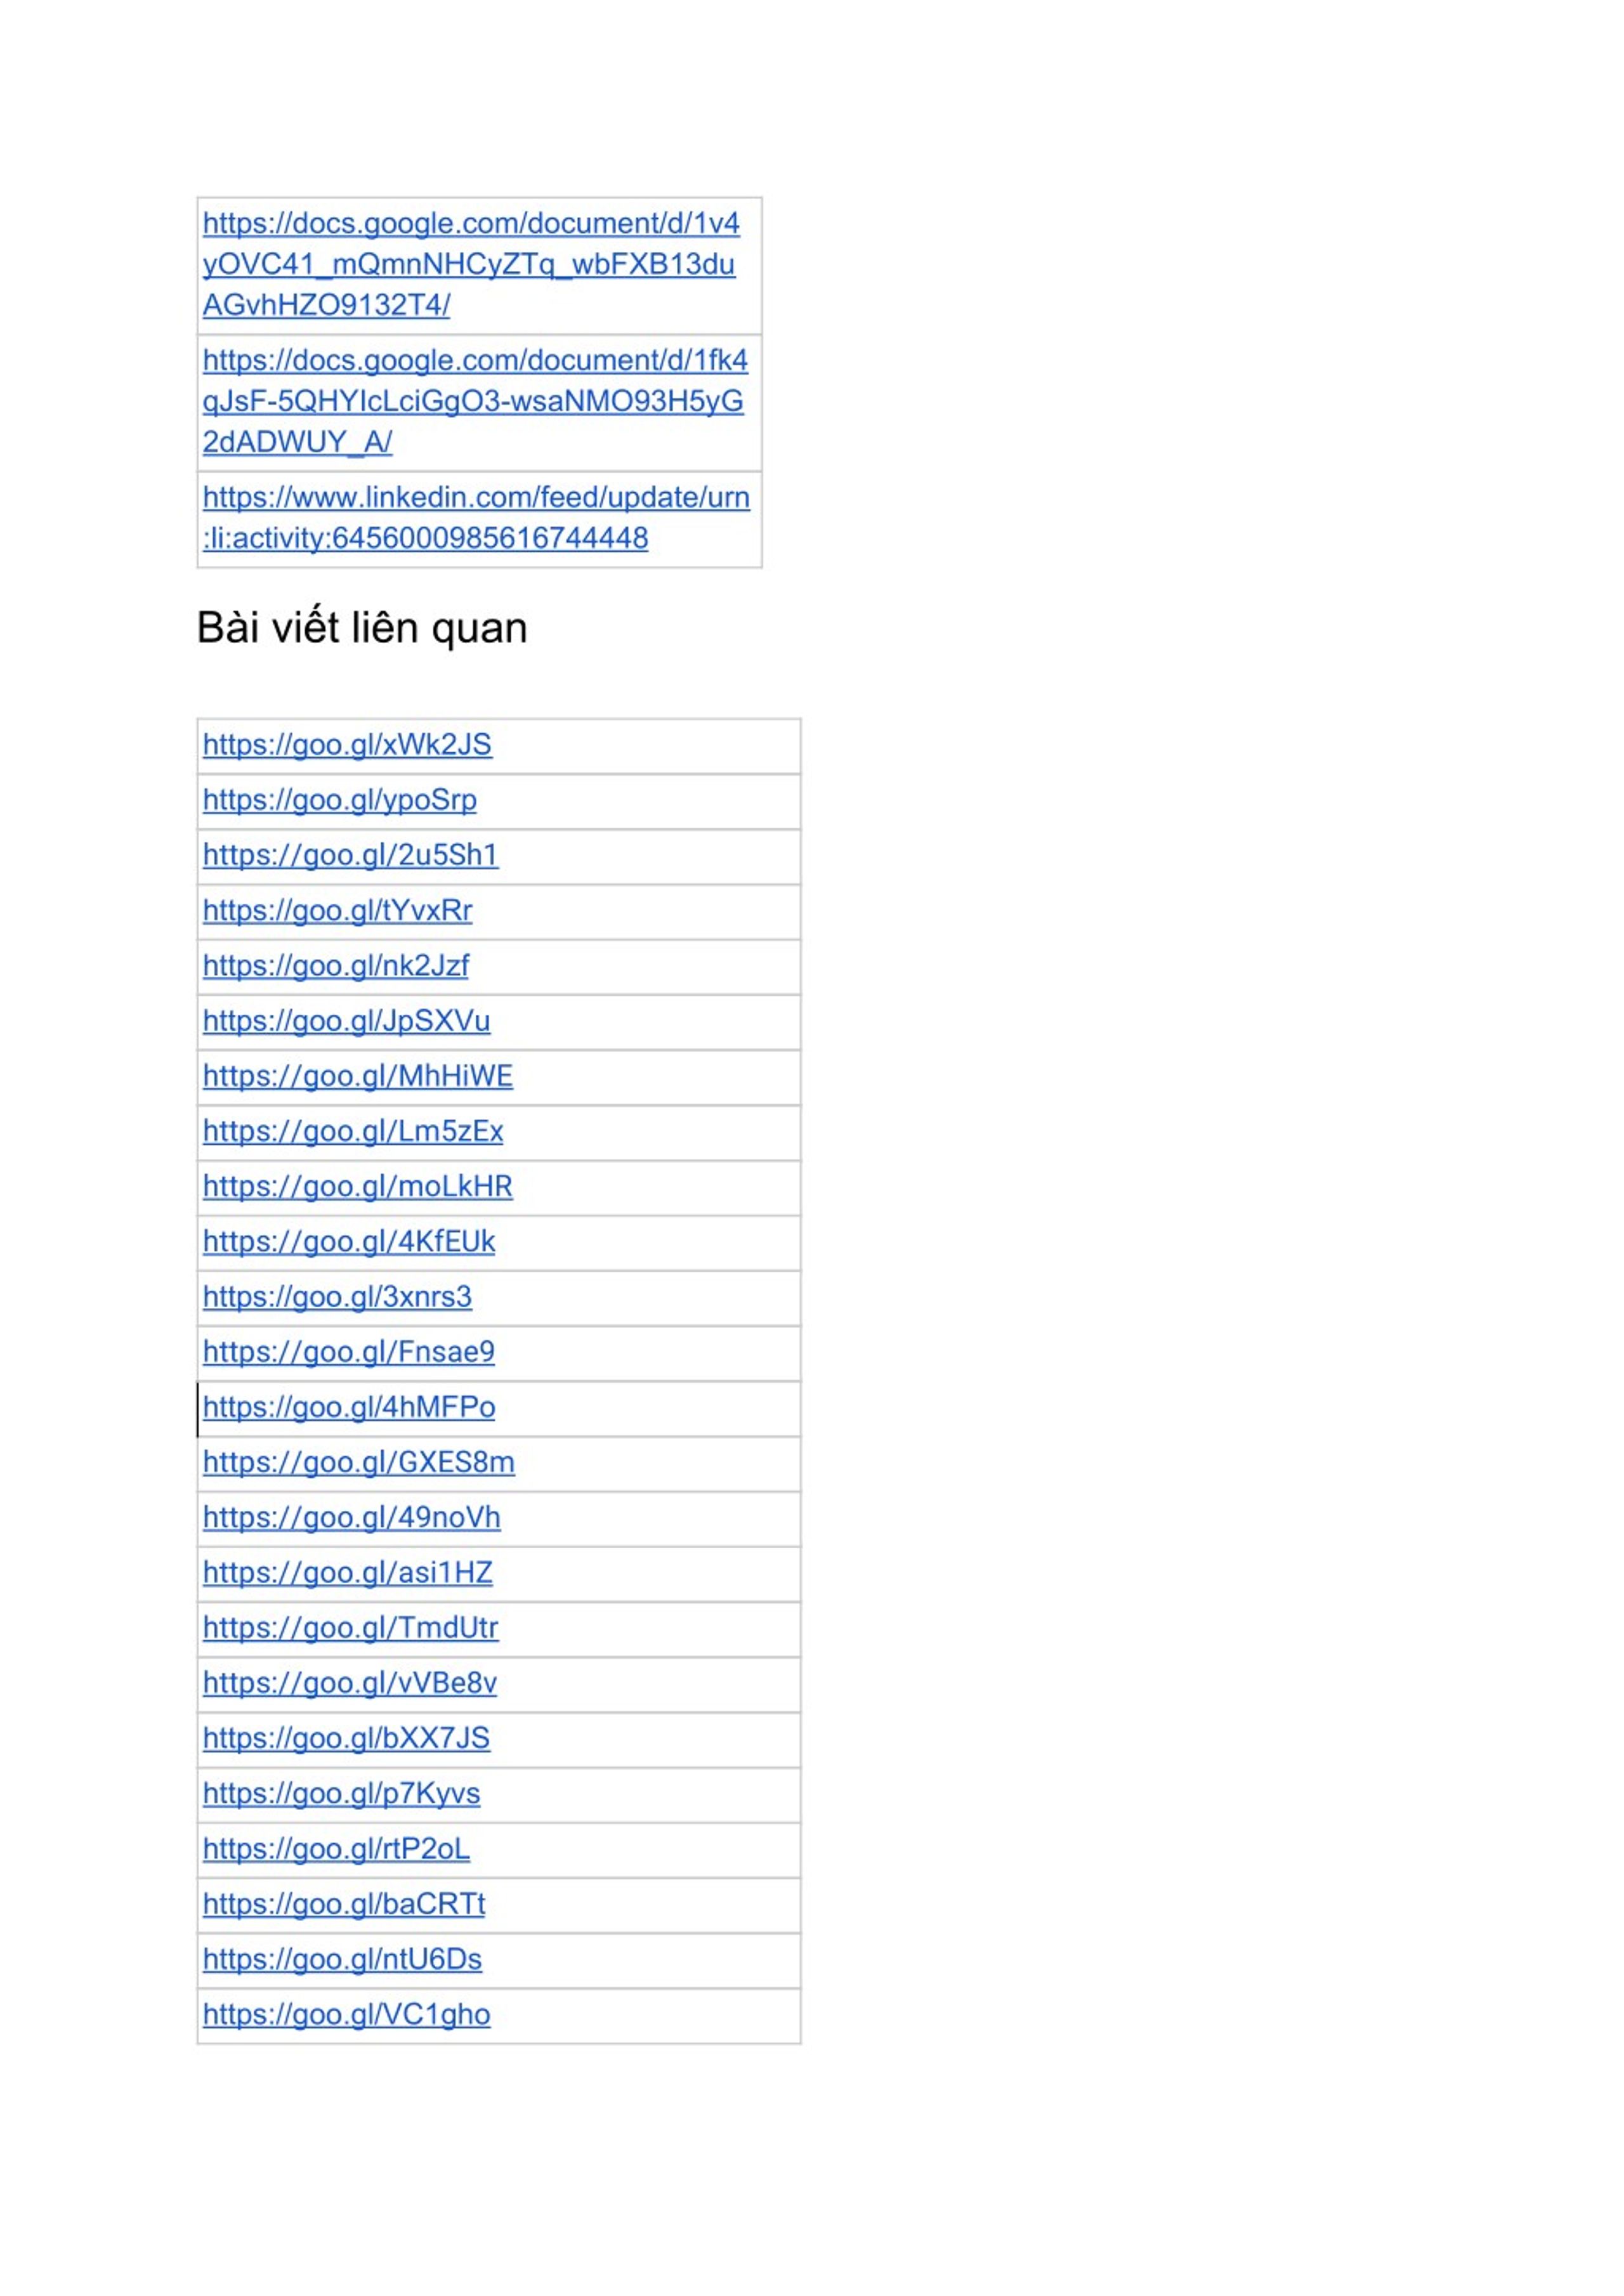Visit the goo.gl/JpSXVu link
This screenshot has height=2296, width=1624.
[x=347, y=1020]
